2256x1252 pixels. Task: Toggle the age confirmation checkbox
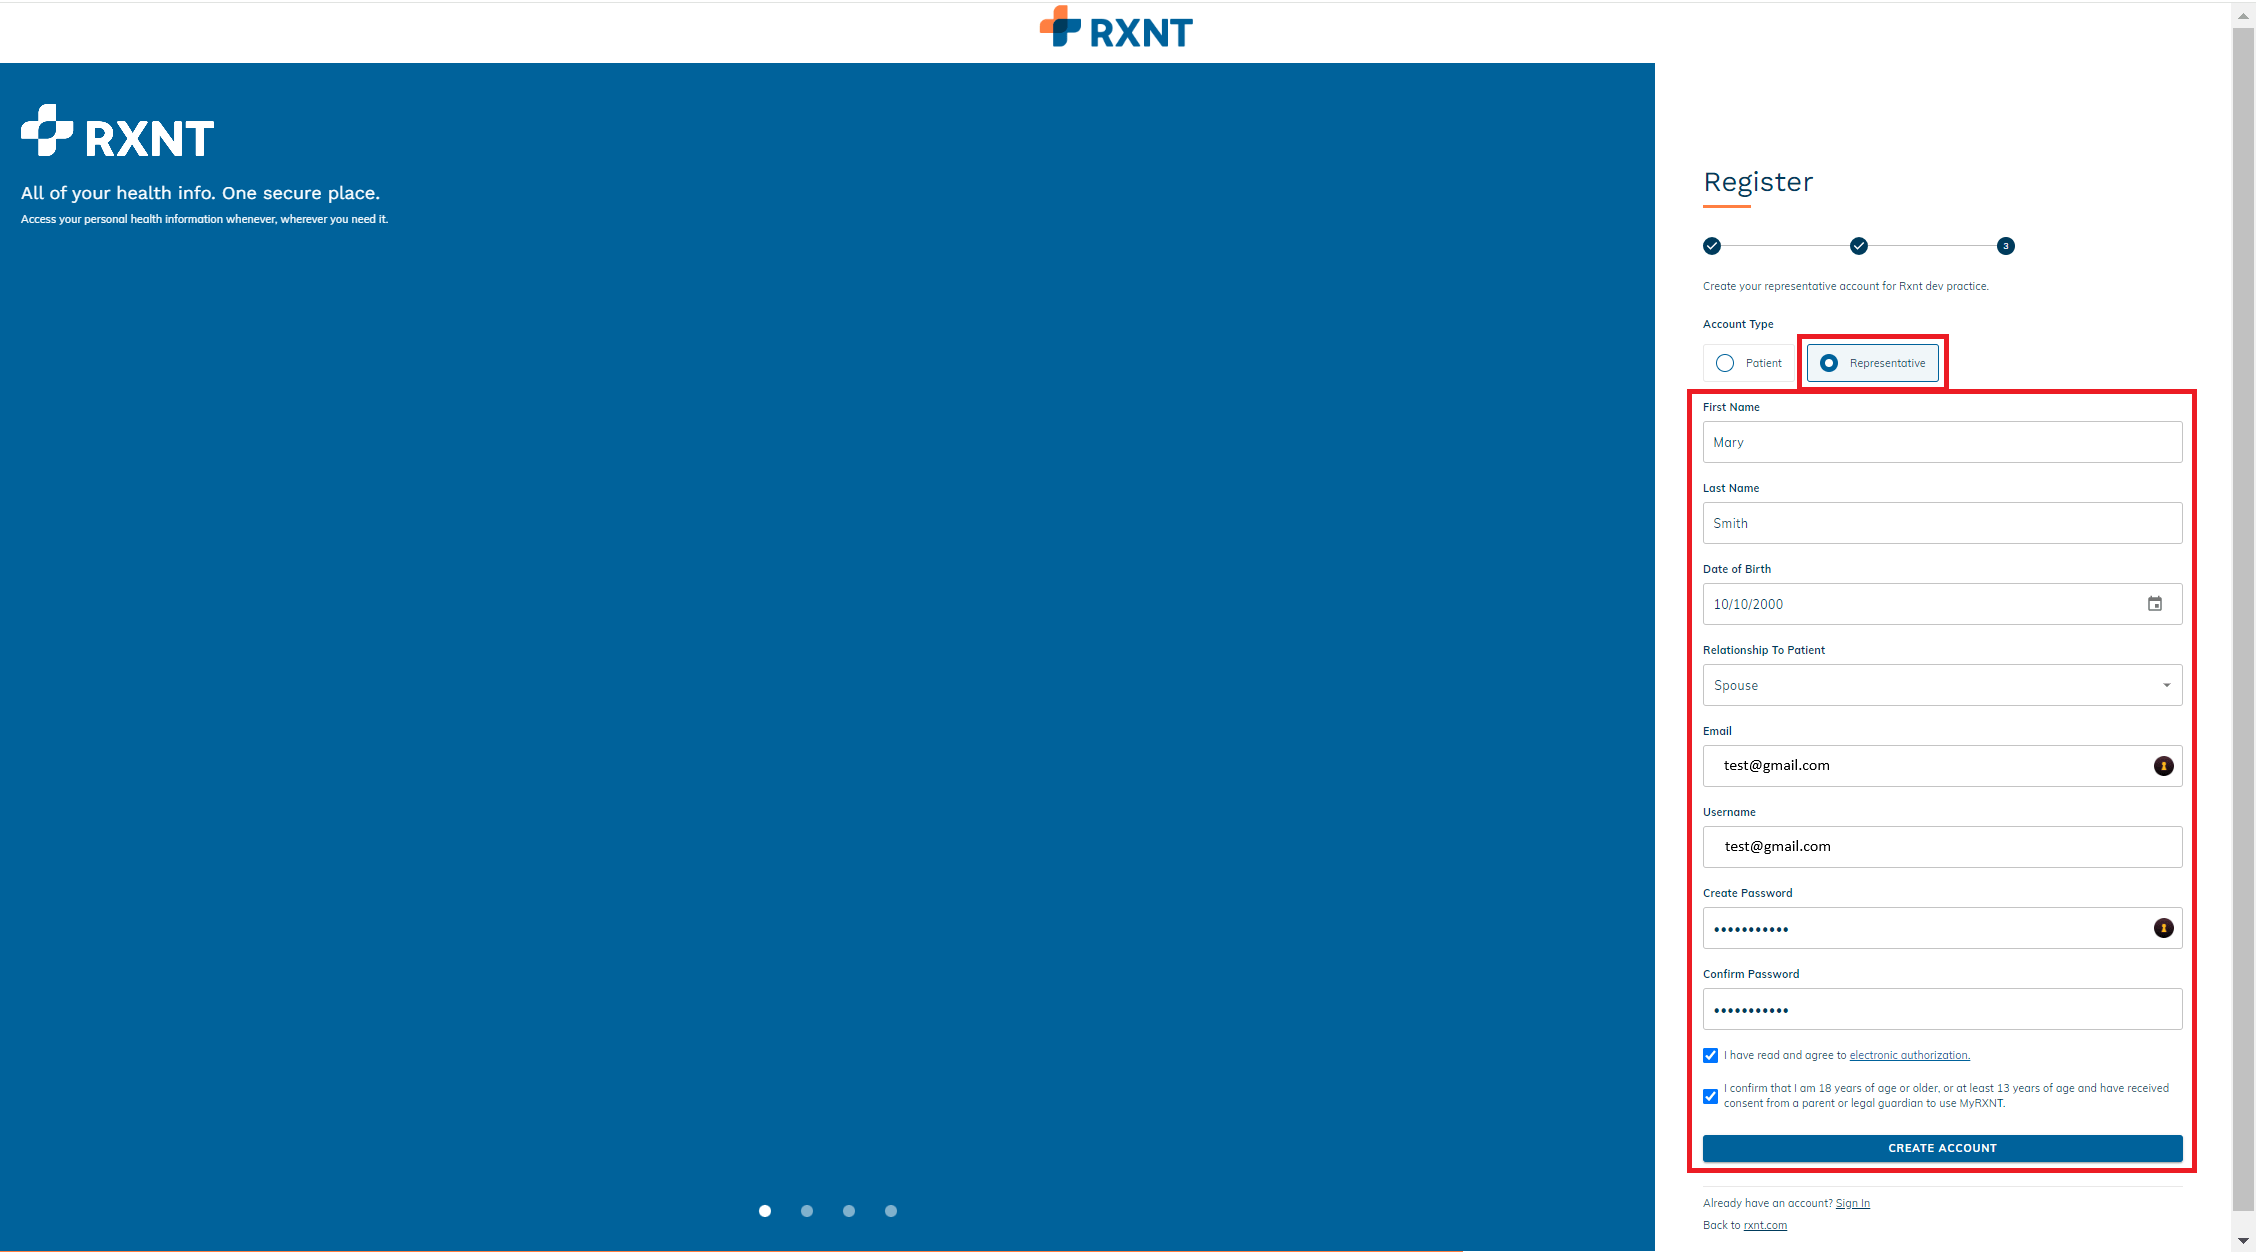(x=1711, y=1096)
